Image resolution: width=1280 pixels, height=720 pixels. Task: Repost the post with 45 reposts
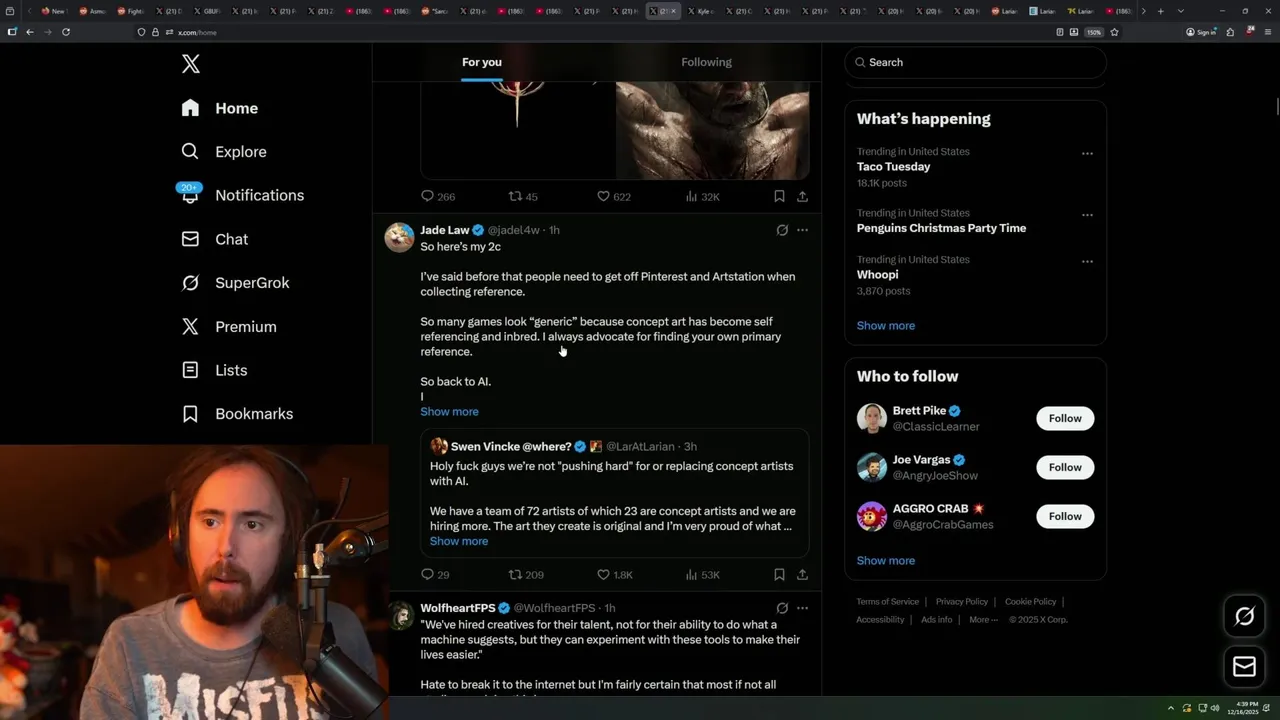[523, 197]
